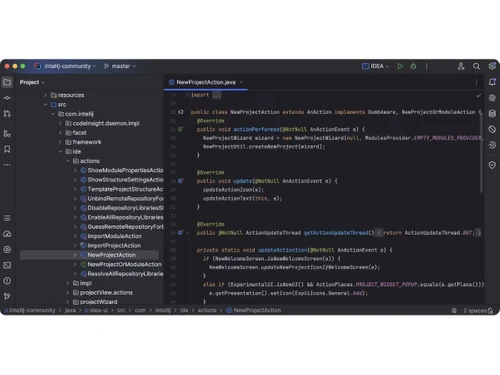
Task: Debug the IDEA configuration
Action: click(x=413, y=66)
